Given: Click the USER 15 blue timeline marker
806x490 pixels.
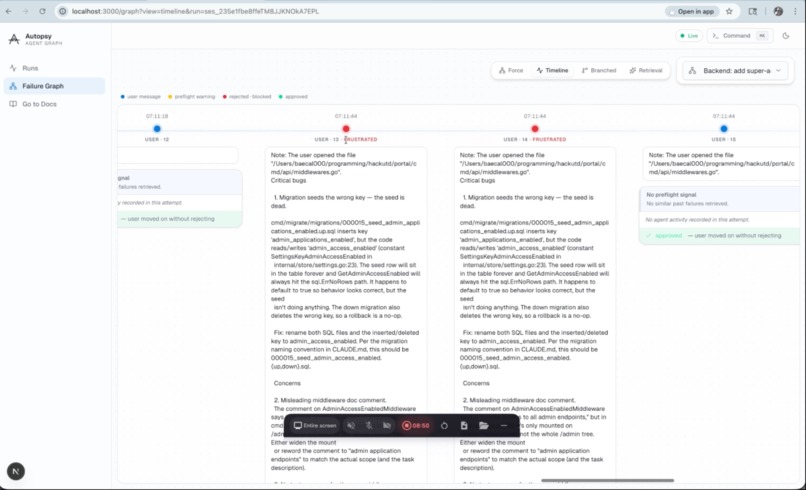Looking at the screenshot, I should (x=724, y=129).
